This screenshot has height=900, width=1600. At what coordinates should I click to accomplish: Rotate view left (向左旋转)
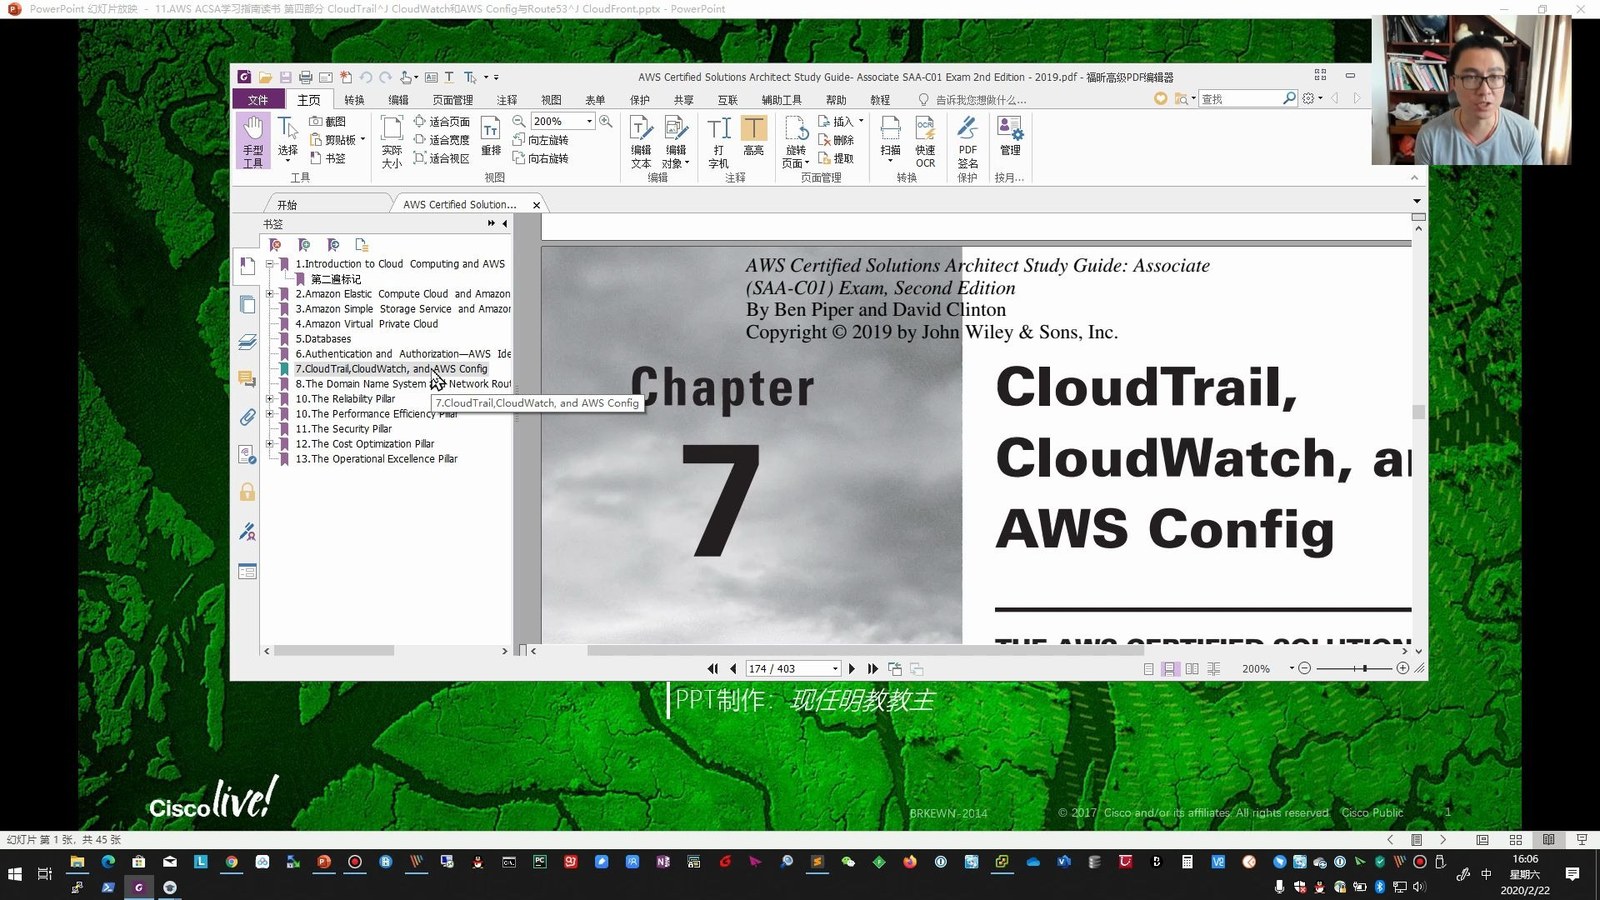coord(540,140)
